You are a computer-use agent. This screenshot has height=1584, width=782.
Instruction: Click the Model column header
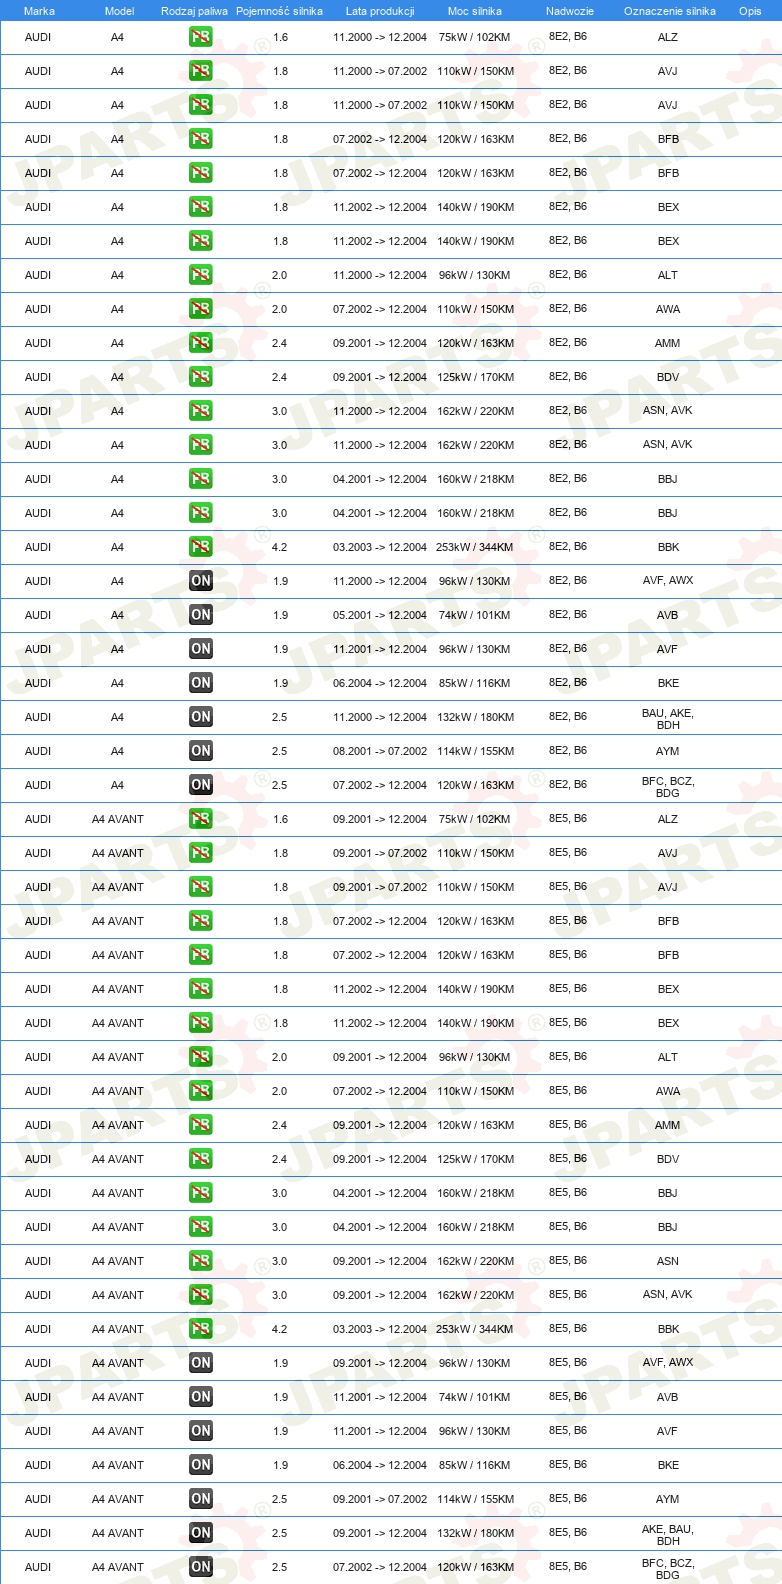[119, 11]
